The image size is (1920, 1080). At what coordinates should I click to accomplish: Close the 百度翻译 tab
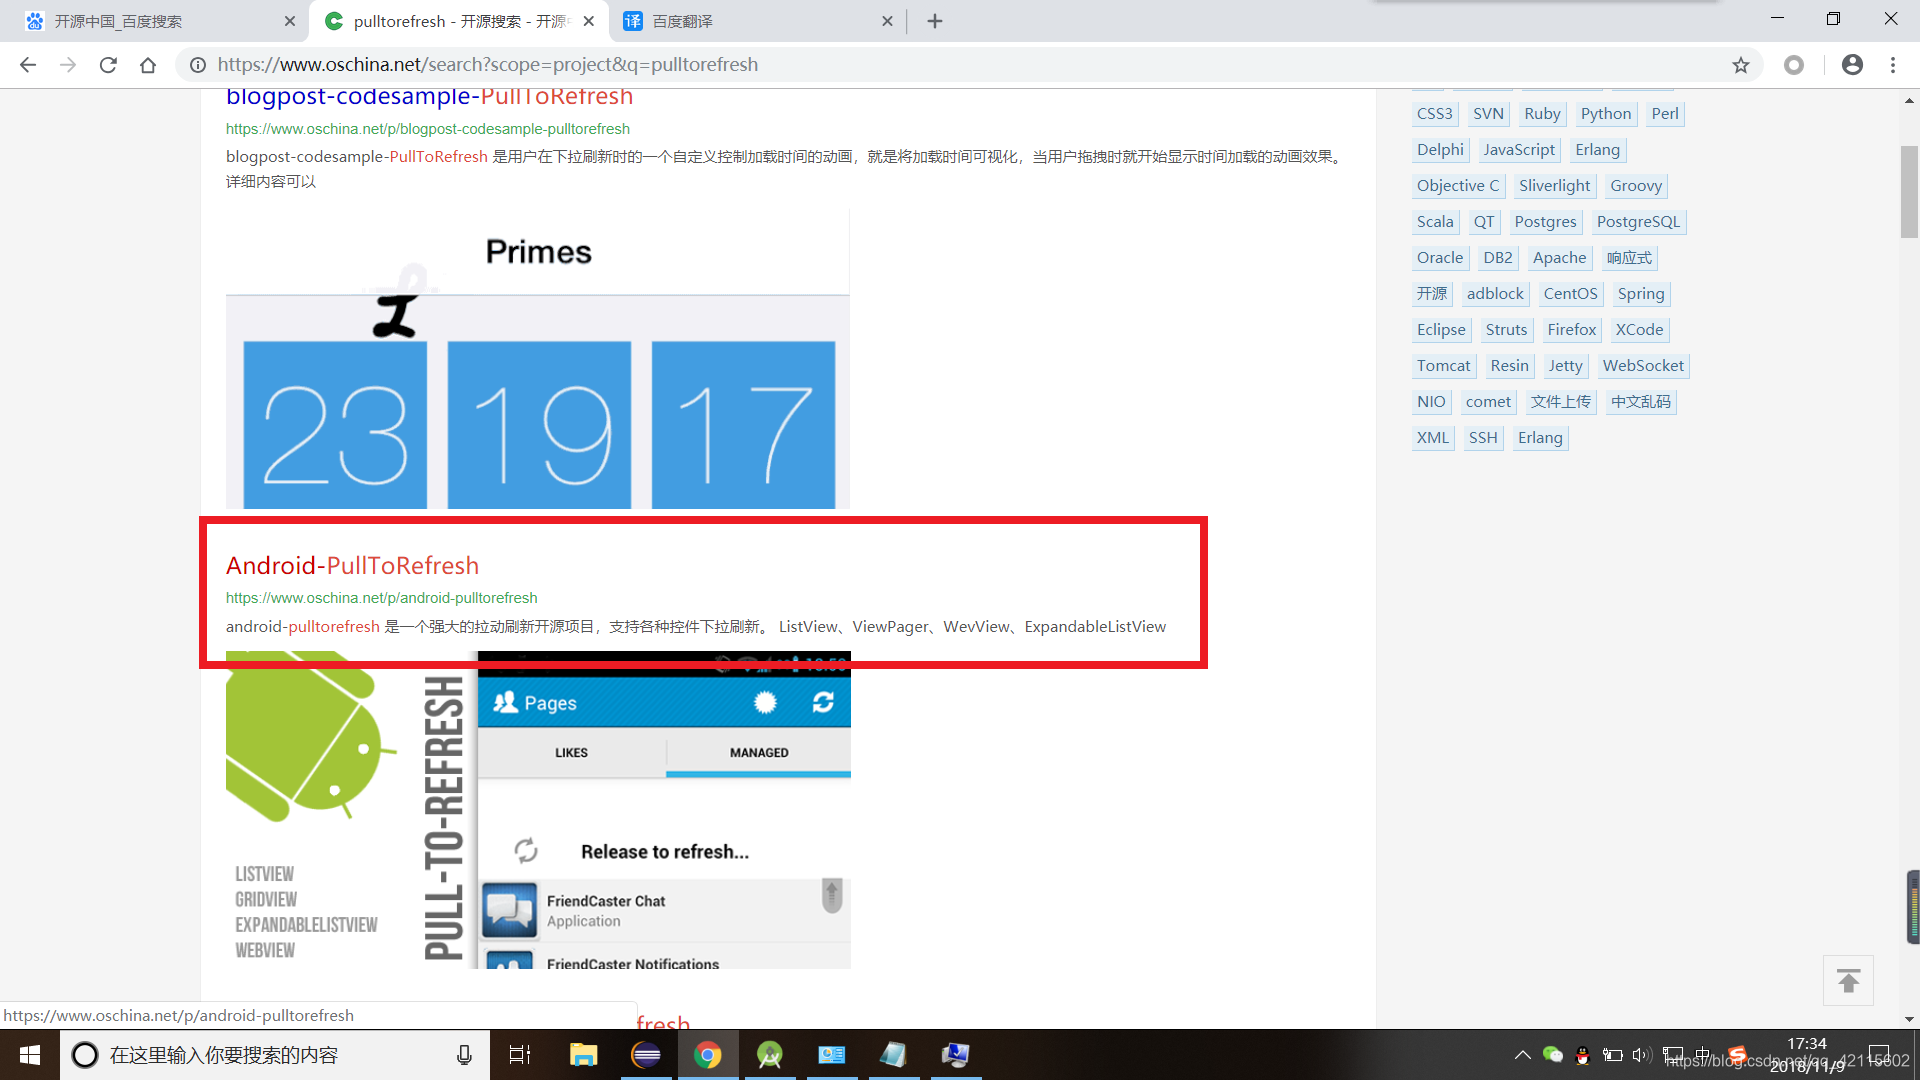click(887, 21)
